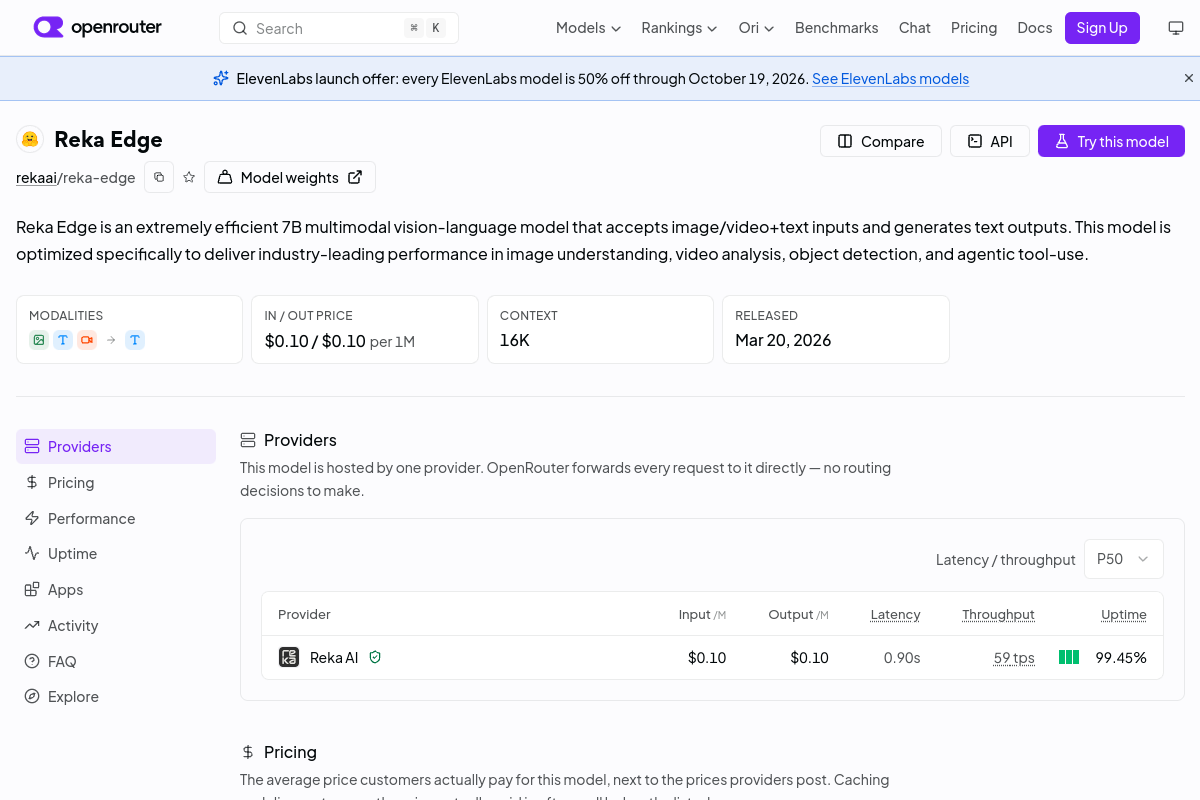
Task: Click the green uptime bars indicator
Action: coord(1069,657)
